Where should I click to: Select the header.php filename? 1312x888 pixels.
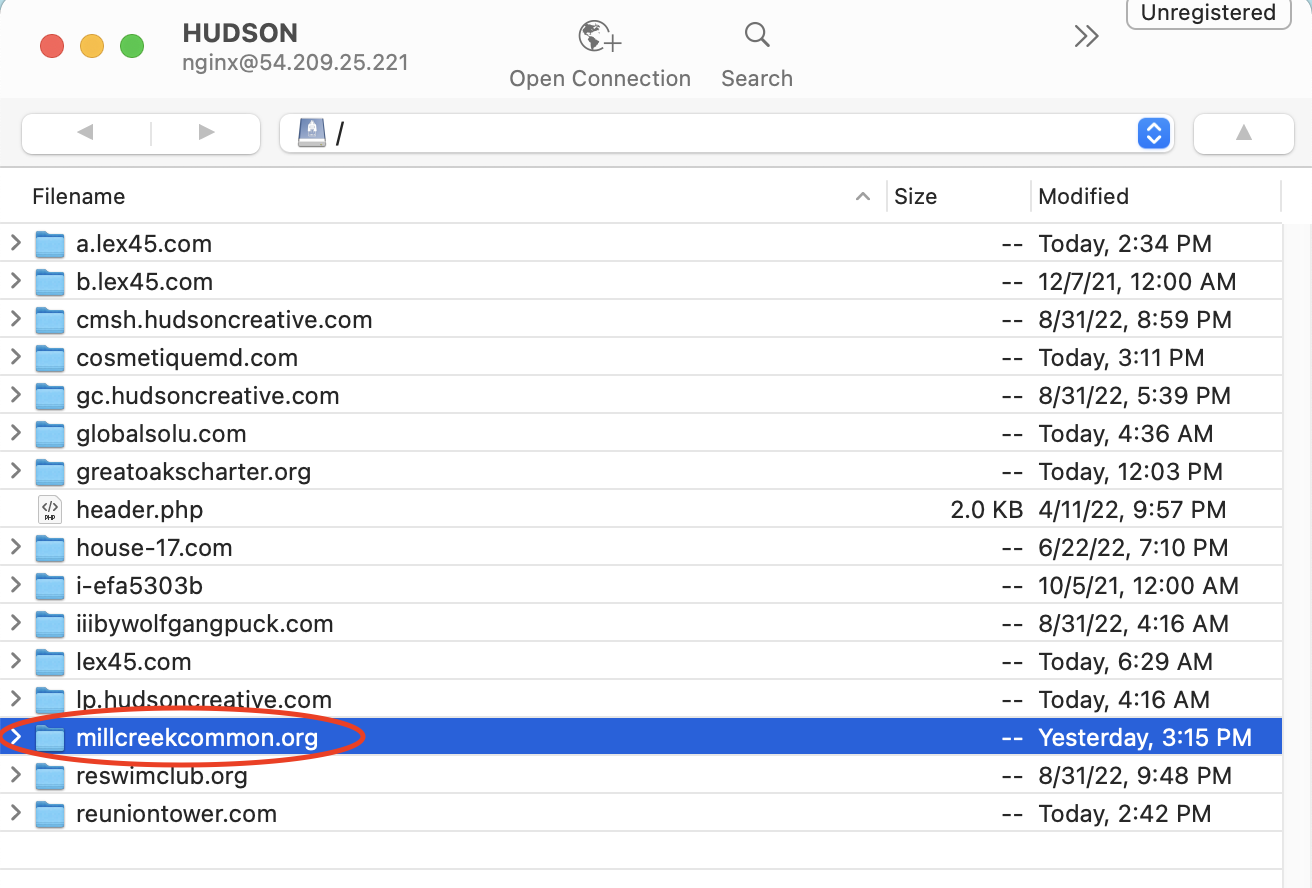point(140,509)
